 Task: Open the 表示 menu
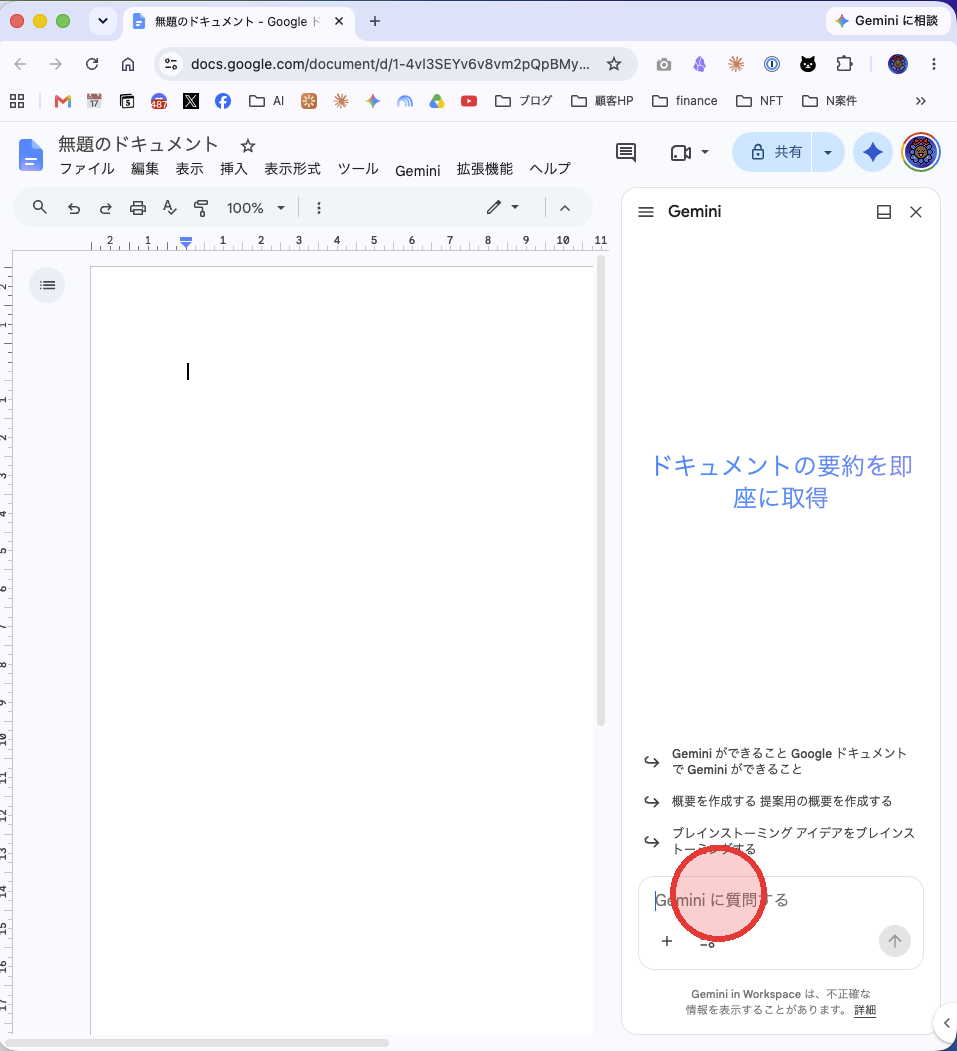pyautogui.click(x=190, y=170)
